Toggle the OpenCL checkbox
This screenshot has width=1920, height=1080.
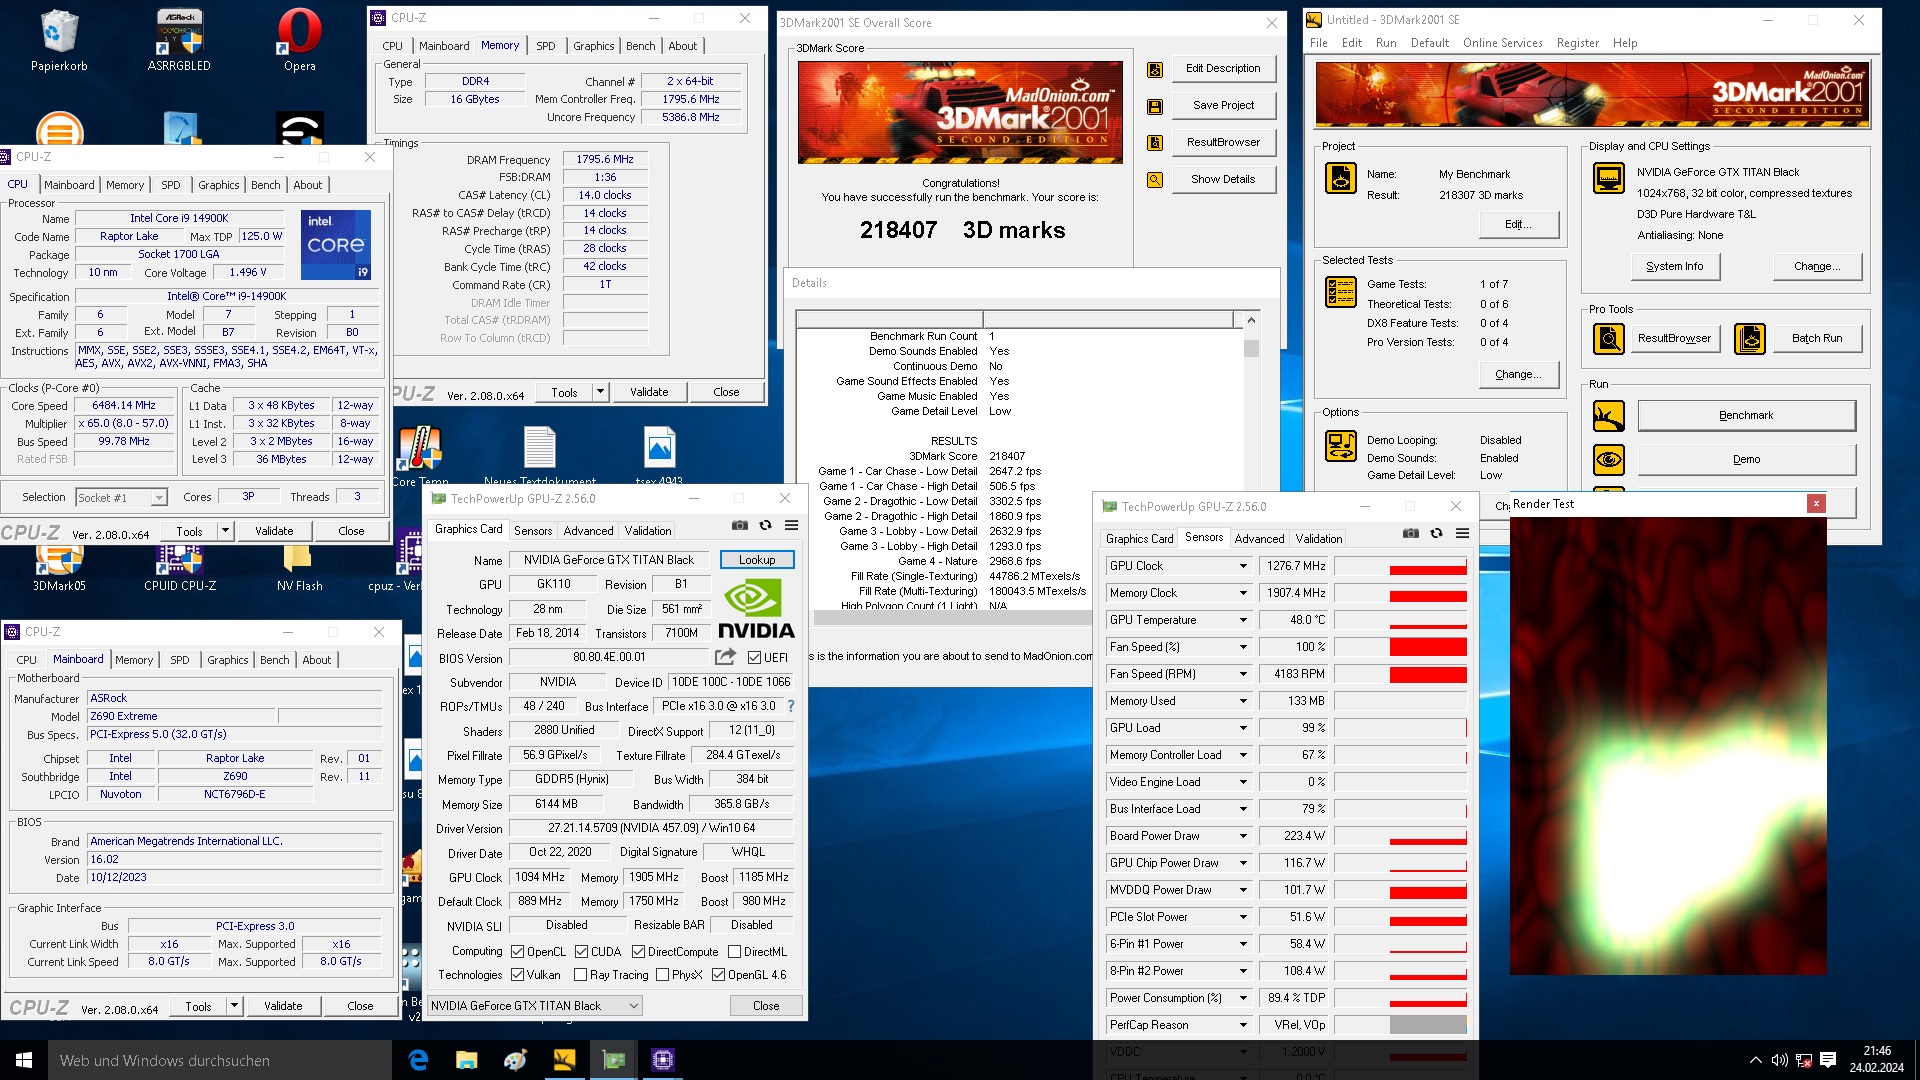tap(518, 952)
